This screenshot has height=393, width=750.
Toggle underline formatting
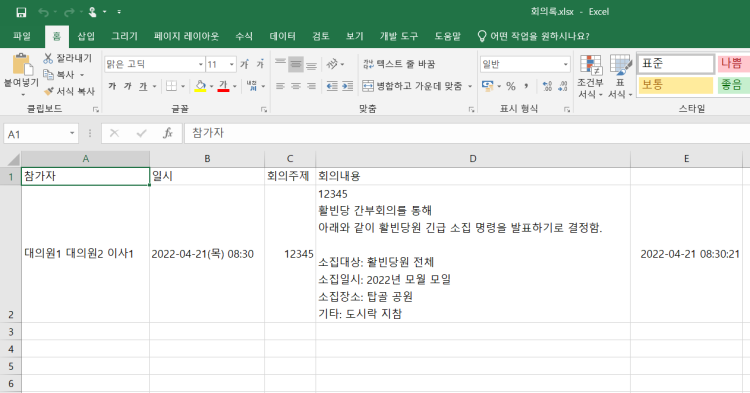pos(143,86)
